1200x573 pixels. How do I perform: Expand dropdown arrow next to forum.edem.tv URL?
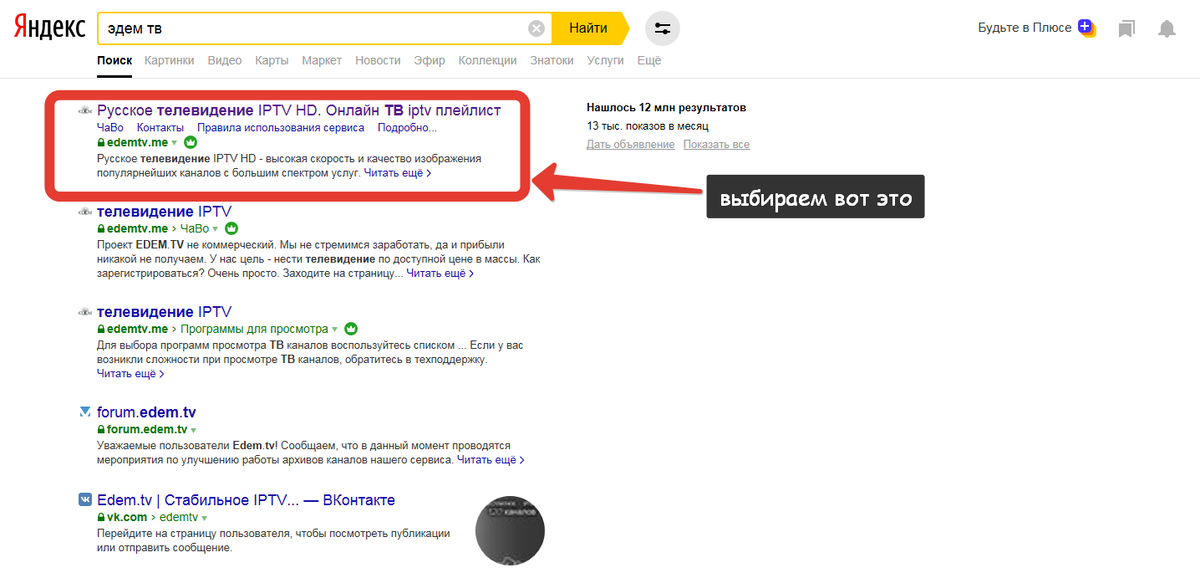194,430
